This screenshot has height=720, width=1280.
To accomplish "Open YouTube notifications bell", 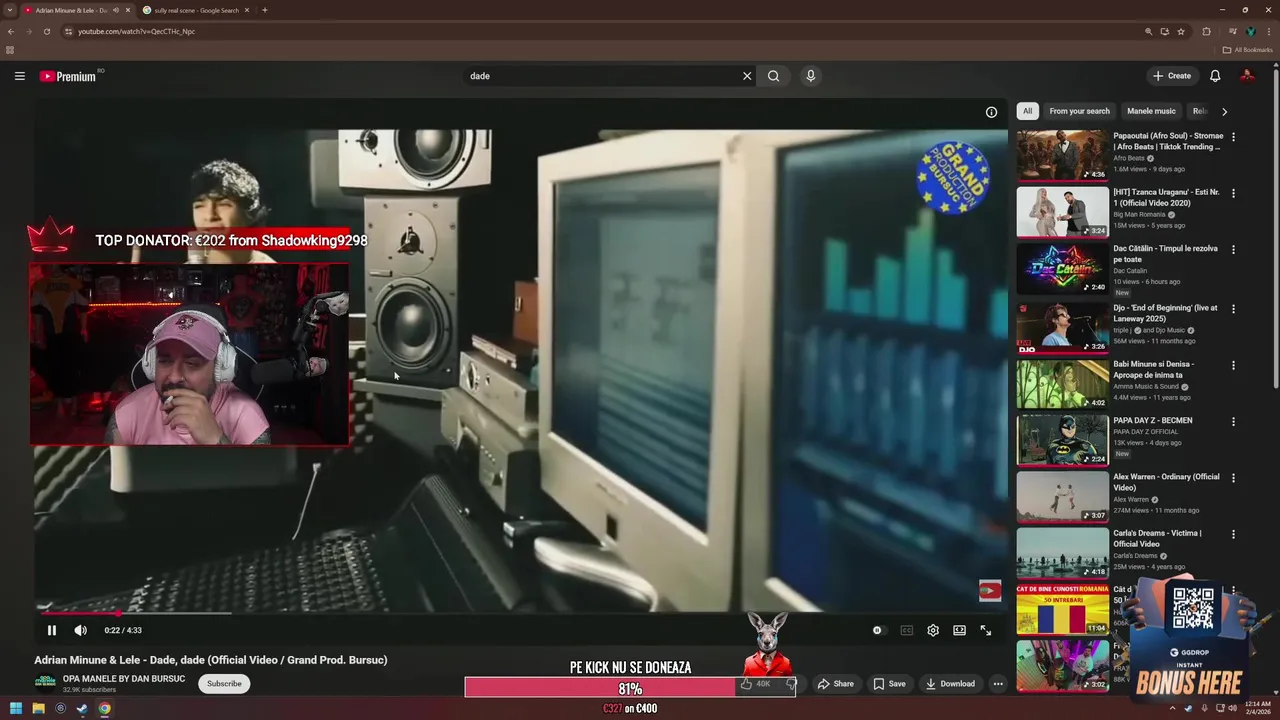I will click(1215, 76).
